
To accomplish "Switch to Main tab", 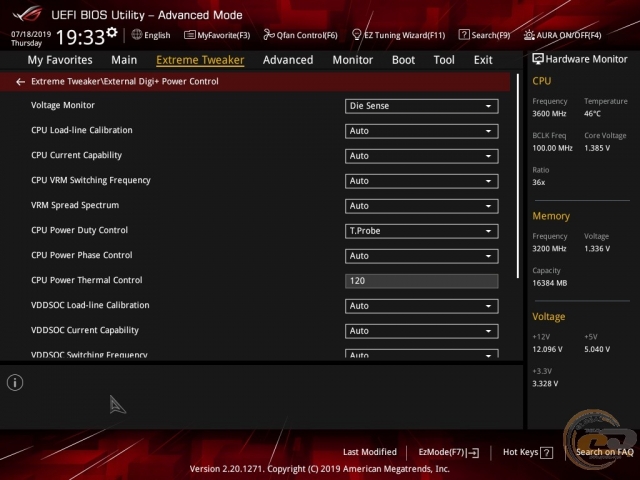I will [x=124, y=60].
